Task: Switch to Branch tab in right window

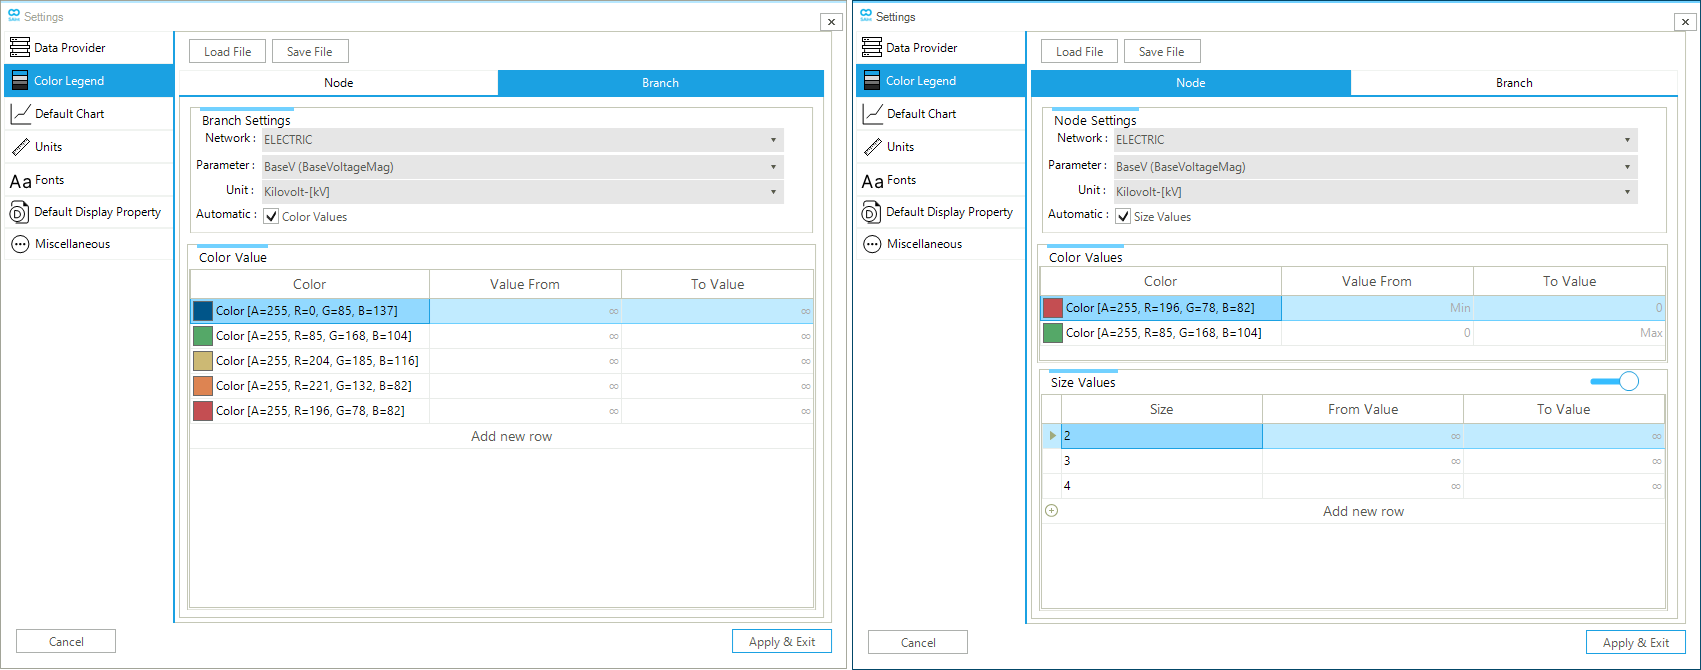Action: pyautogui.click(x=1514, y=83)
